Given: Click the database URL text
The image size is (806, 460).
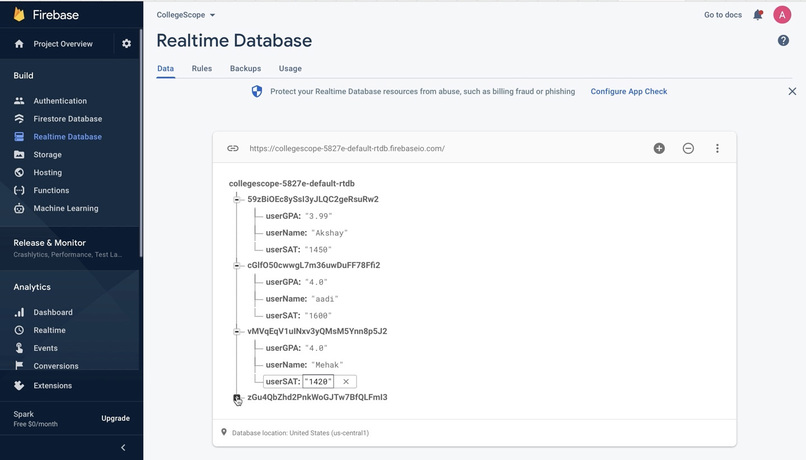Looking at the screenshot, I should (347, 149).
